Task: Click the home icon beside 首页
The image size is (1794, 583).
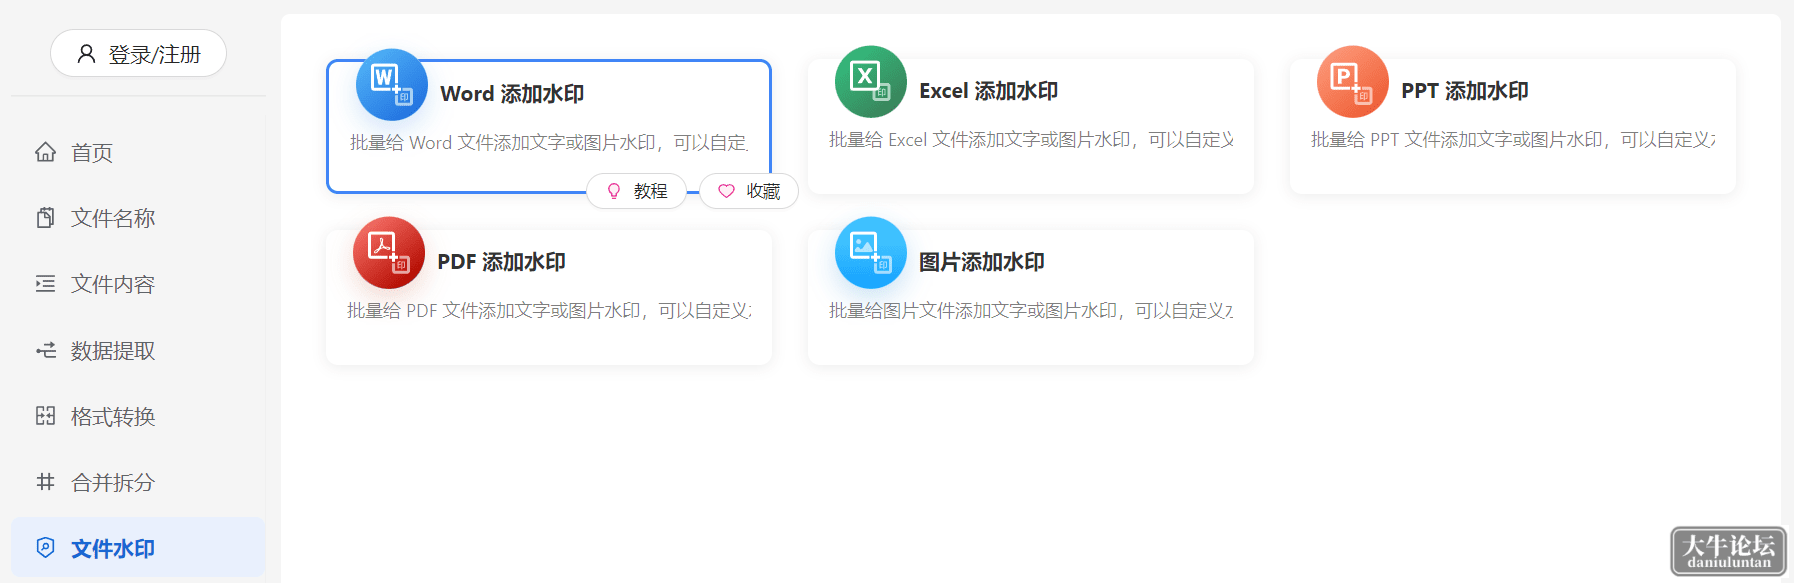Action: tap(45, 152)
